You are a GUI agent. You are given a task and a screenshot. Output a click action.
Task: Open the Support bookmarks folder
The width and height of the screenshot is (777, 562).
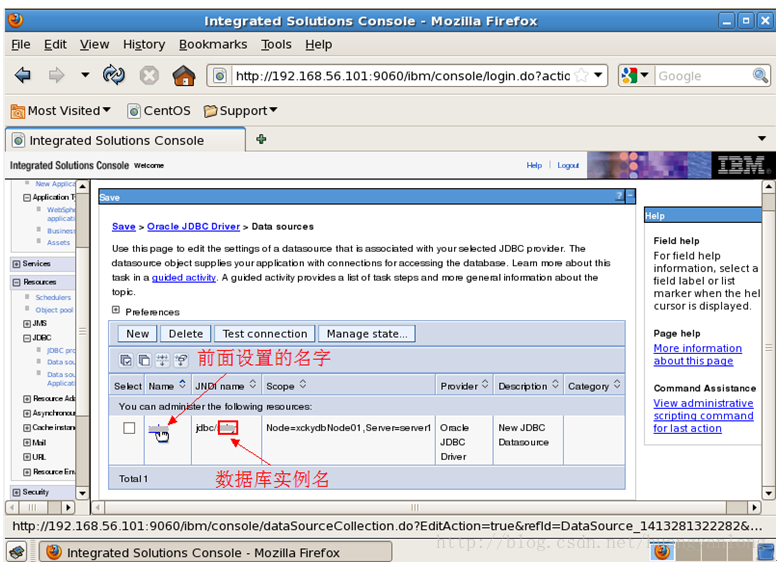click(240, 111)
